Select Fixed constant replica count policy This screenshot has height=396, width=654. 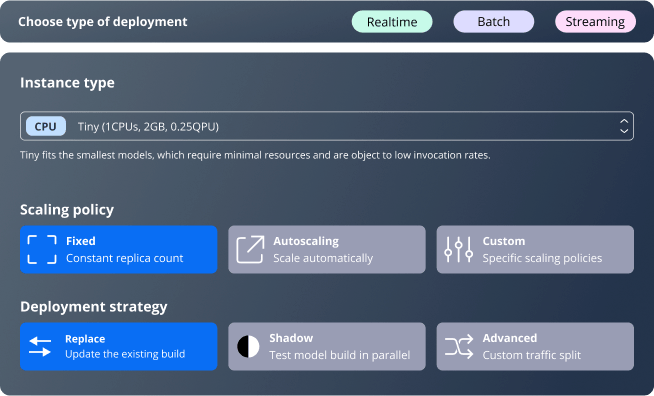(118, 250)
